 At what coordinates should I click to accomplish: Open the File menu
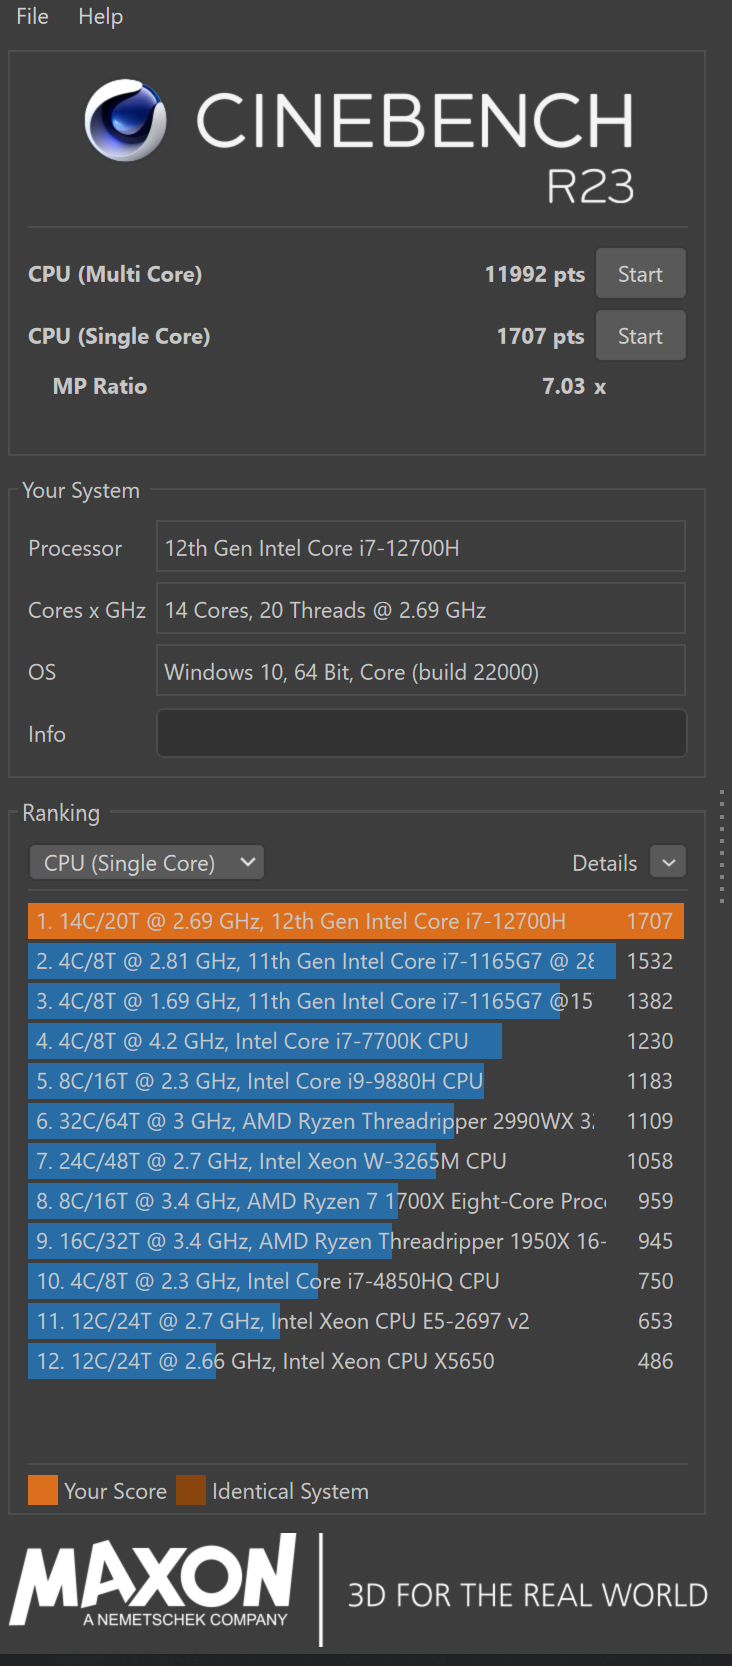coord(32,16)
